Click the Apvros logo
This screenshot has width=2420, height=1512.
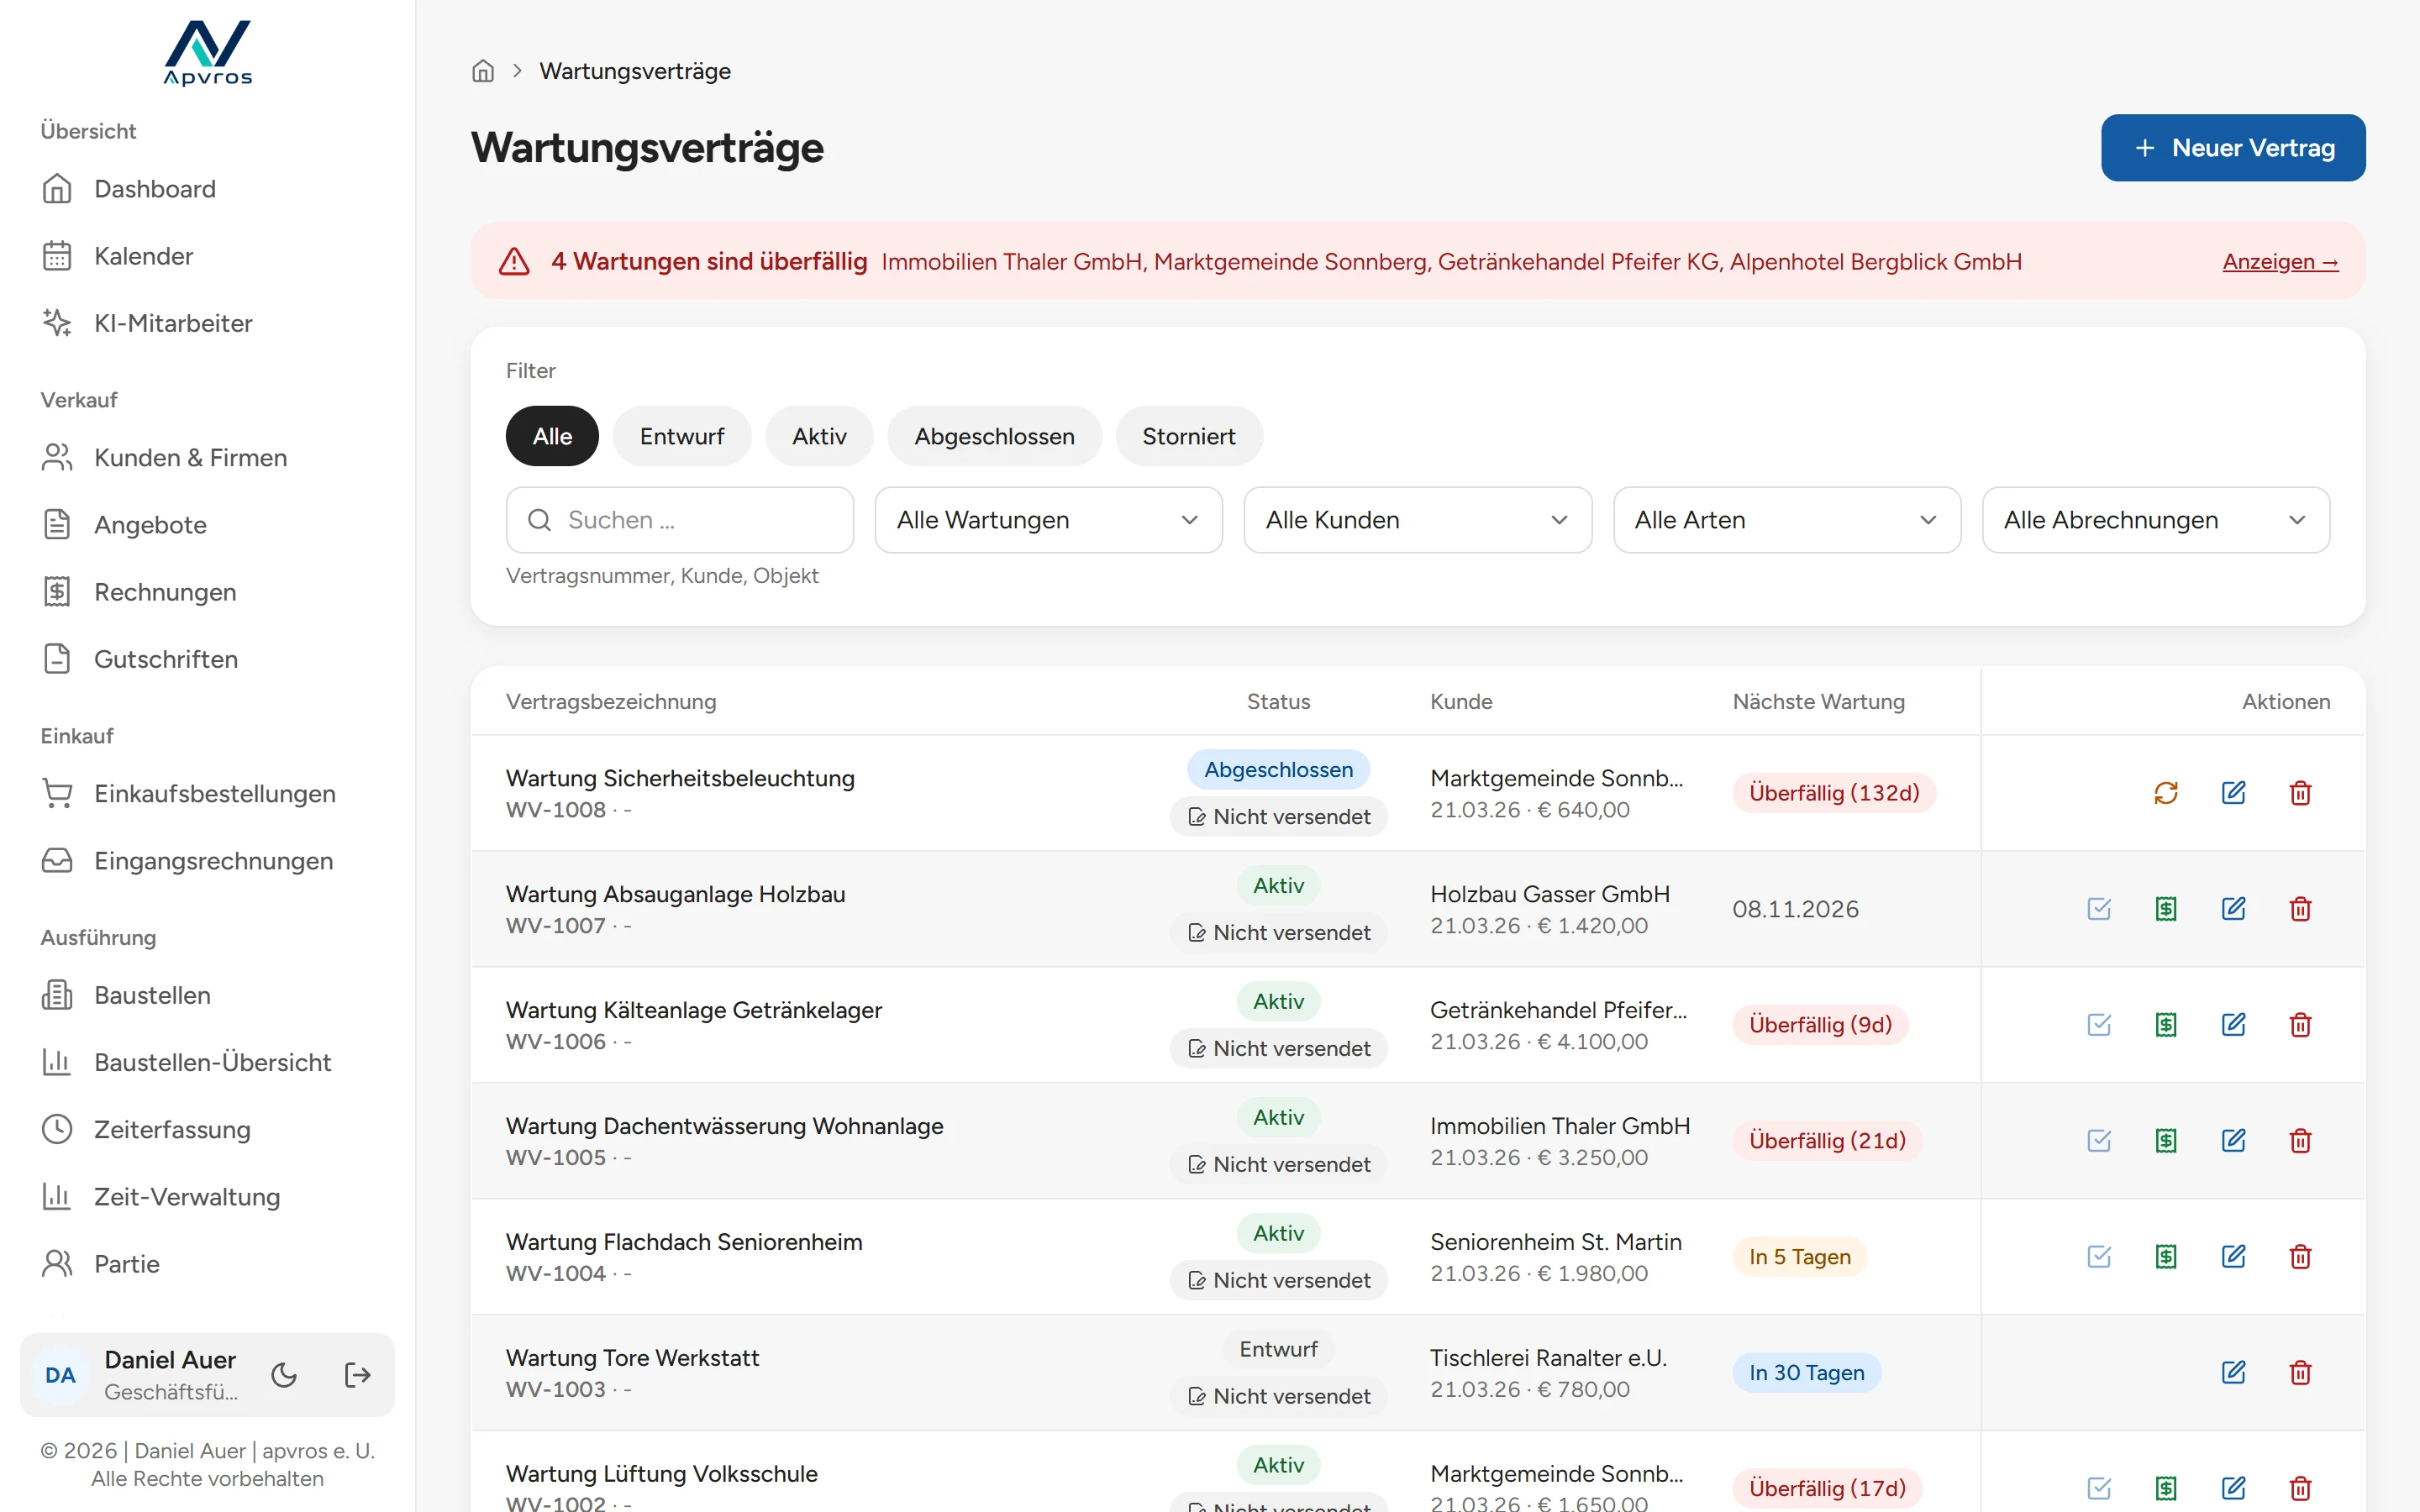[208, 53]
